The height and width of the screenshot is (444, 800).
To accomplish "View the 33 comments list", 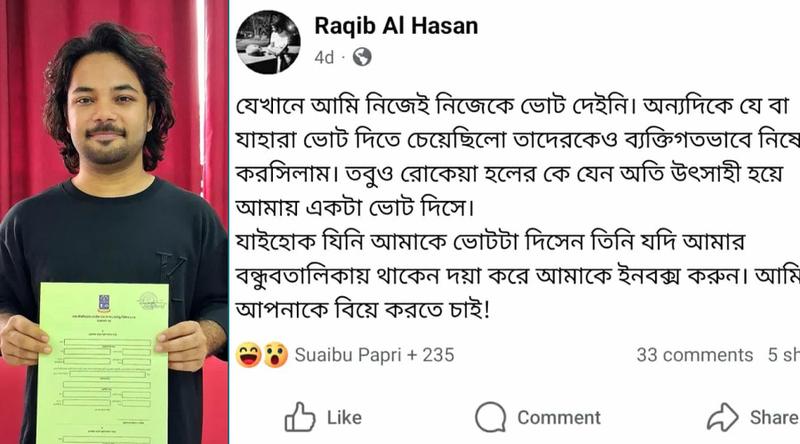I will tap(694, 355).
